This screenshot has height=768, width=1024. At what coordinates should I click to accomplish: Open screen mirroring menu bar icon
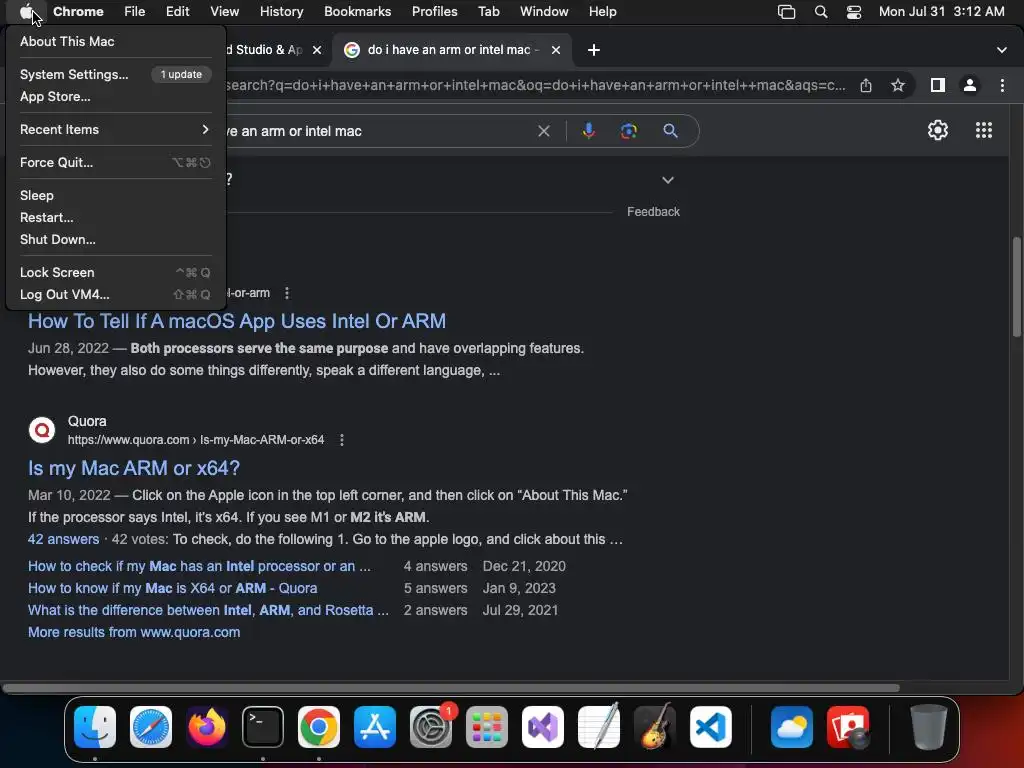(786, 11)
